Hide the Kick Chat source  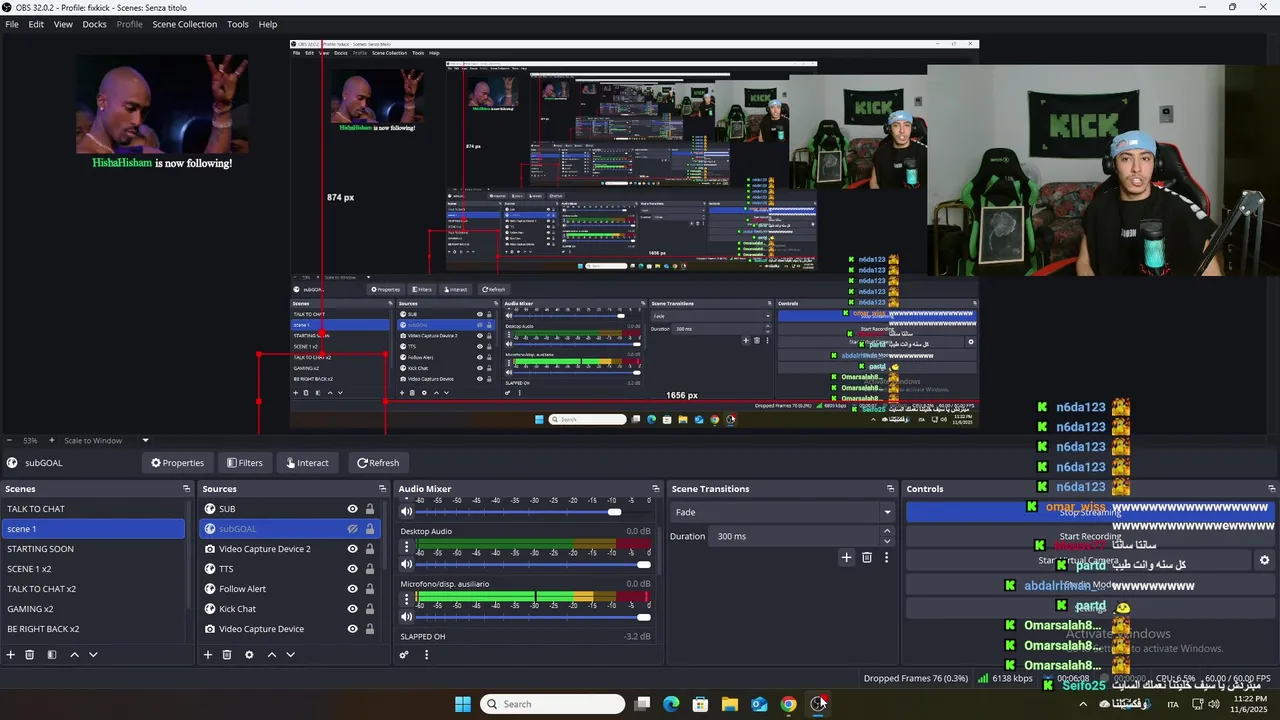point(352,609)
